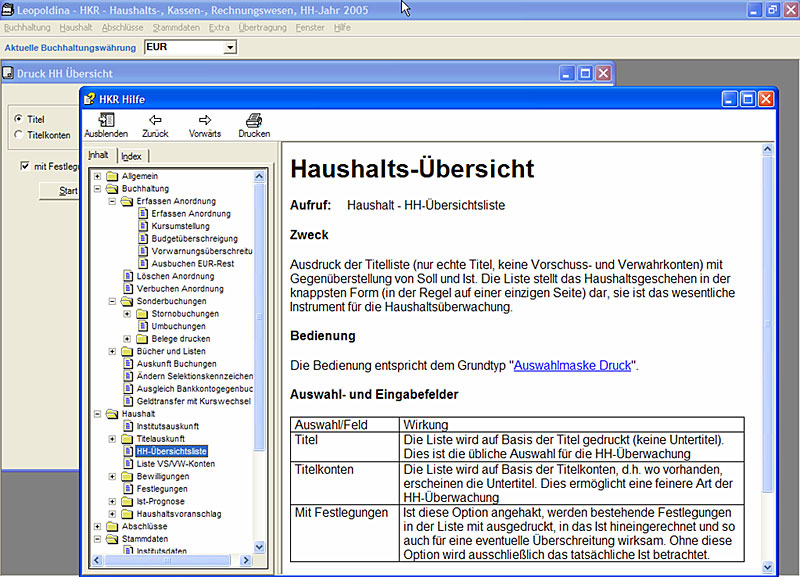Expand the Abschlüsse tree node
Image resolution: width=800 pixels, height=577 pixels.
click(98, 526)
